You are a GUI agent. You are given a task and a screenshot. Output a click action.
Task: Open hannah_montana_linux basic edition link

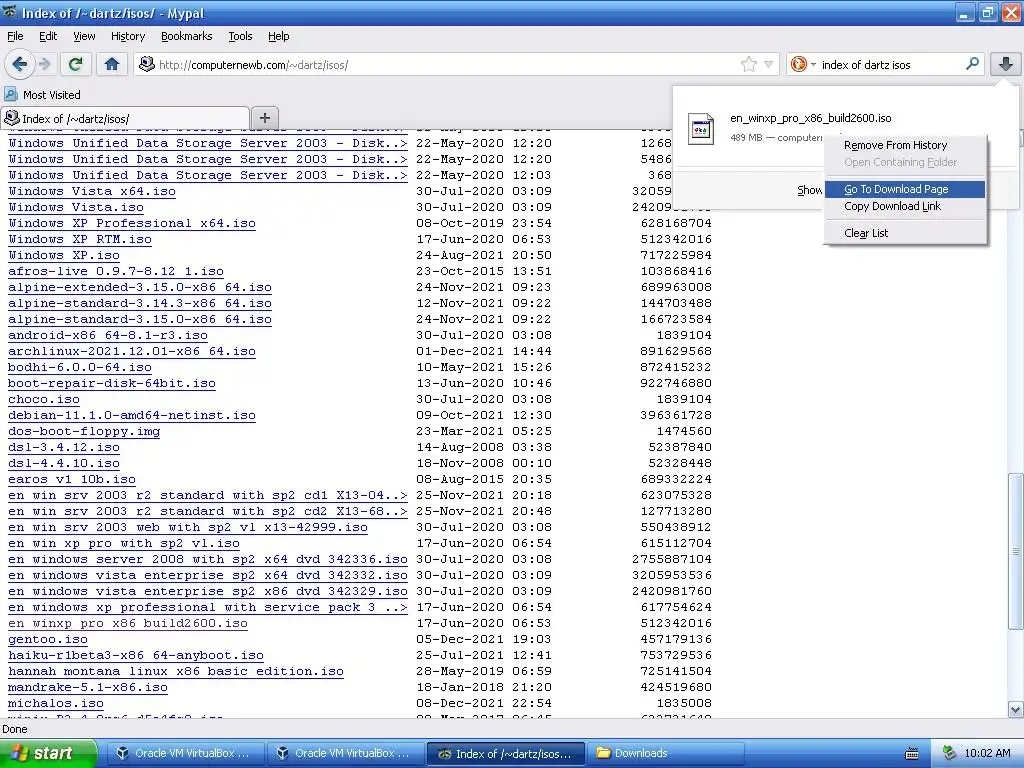(176, 671)
